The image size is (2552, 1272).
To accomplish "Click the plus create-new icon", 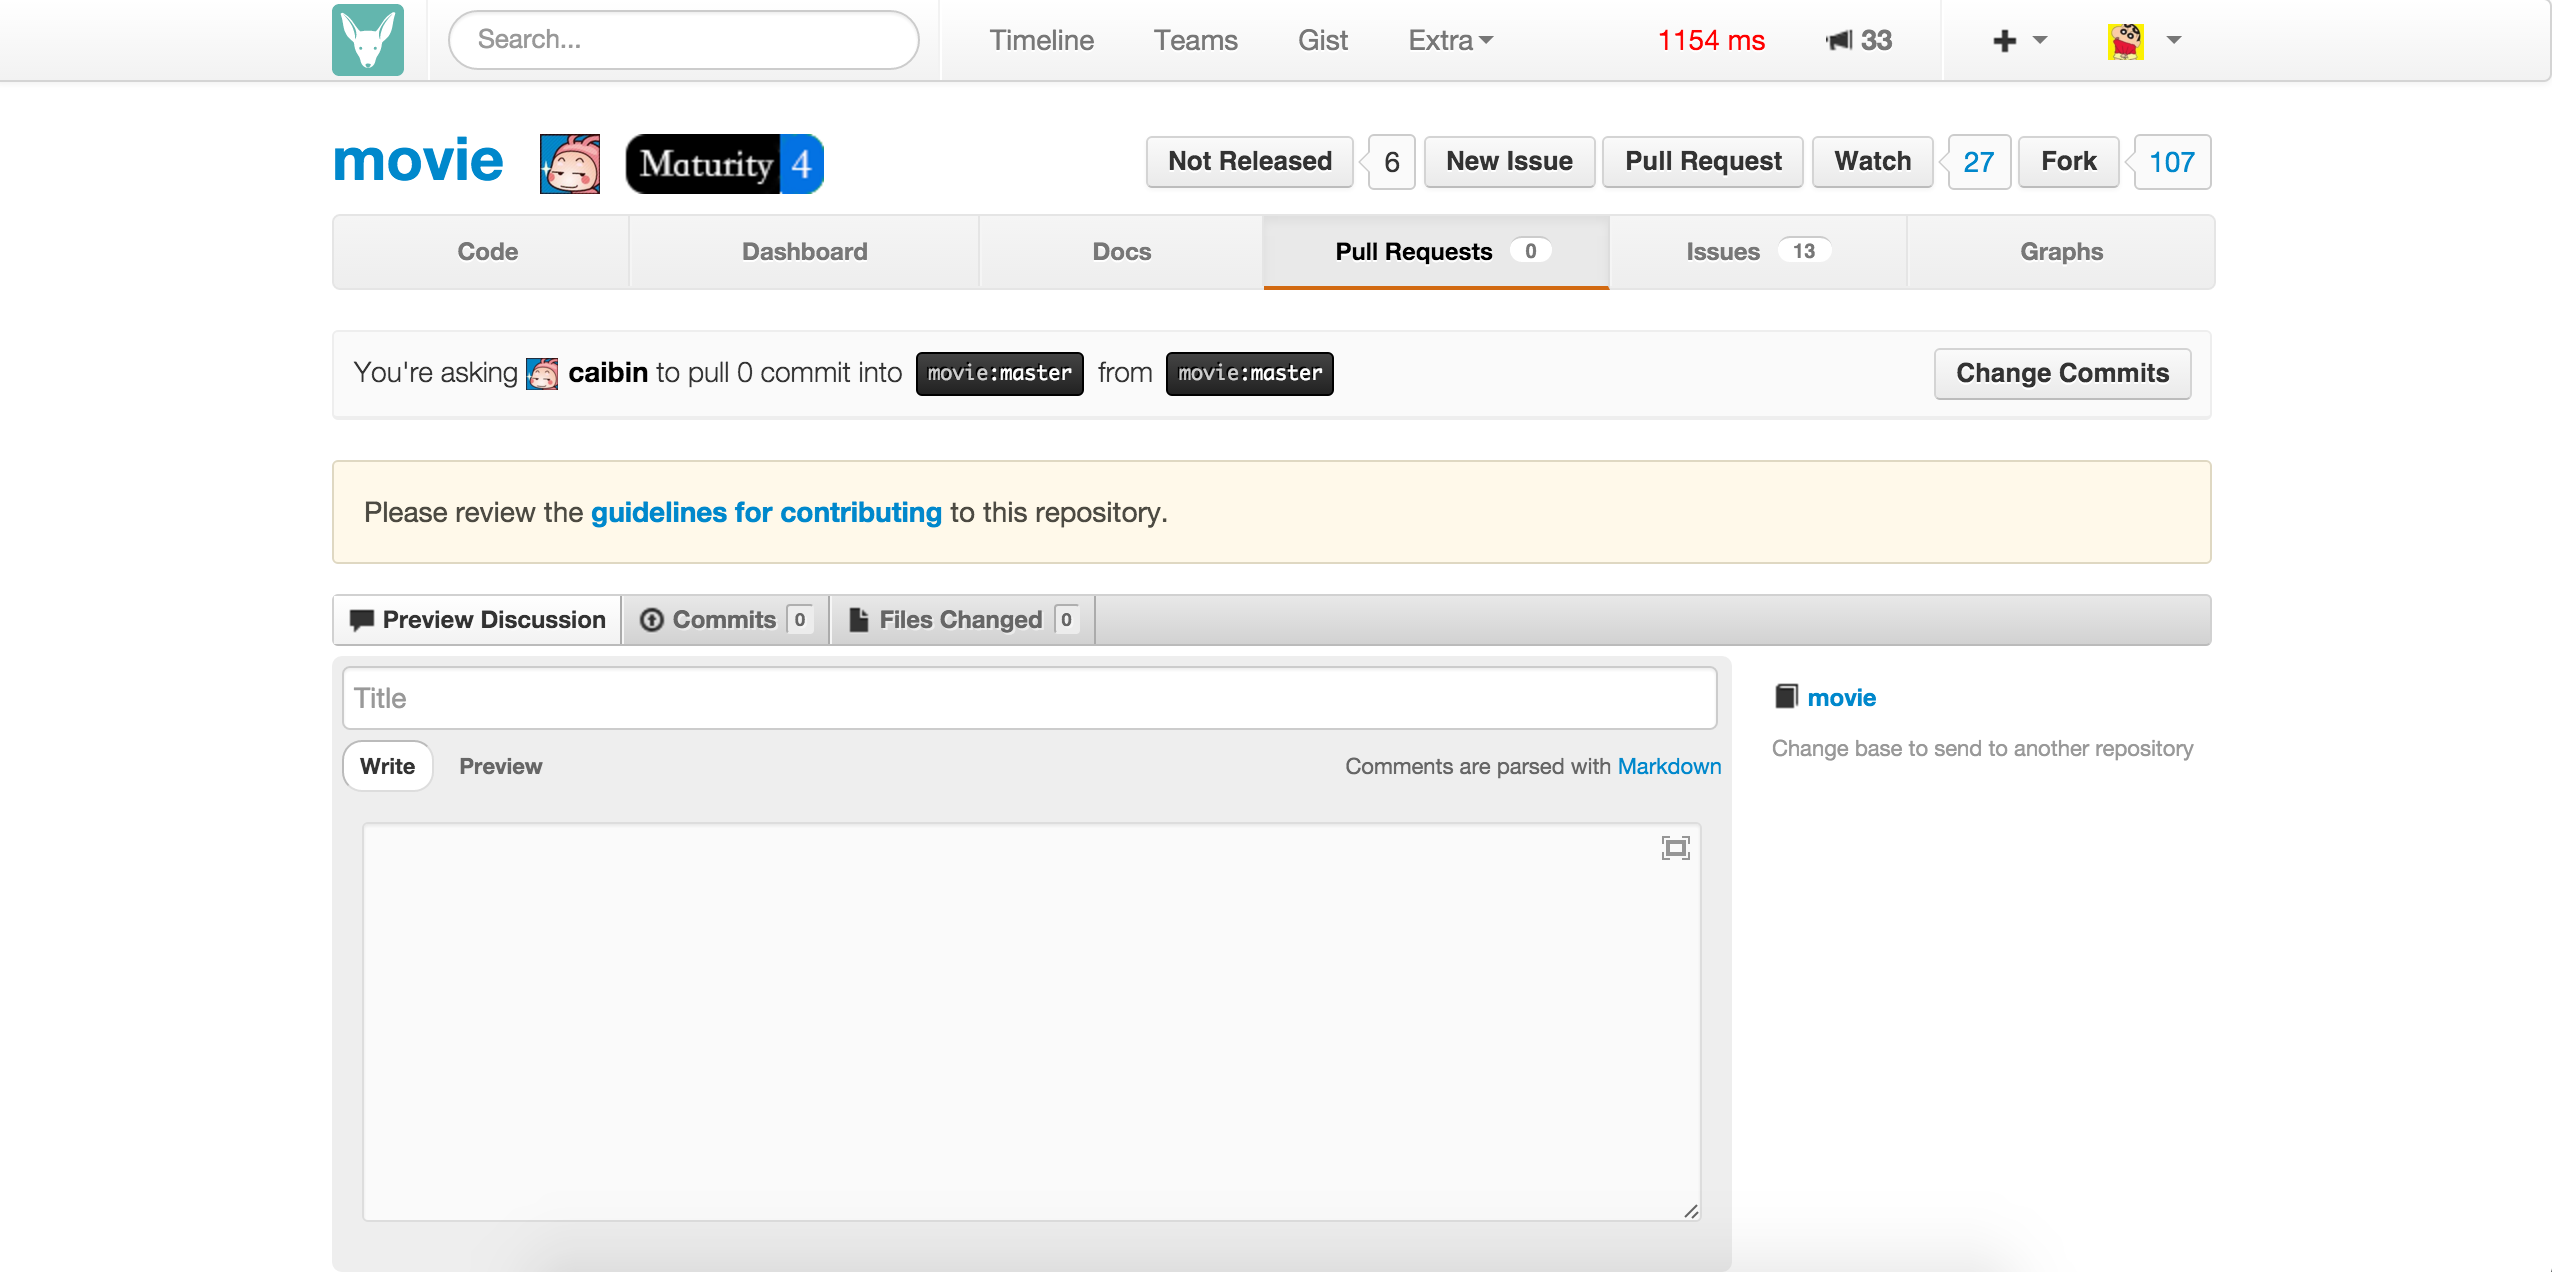I will (x=2004, y=41).
